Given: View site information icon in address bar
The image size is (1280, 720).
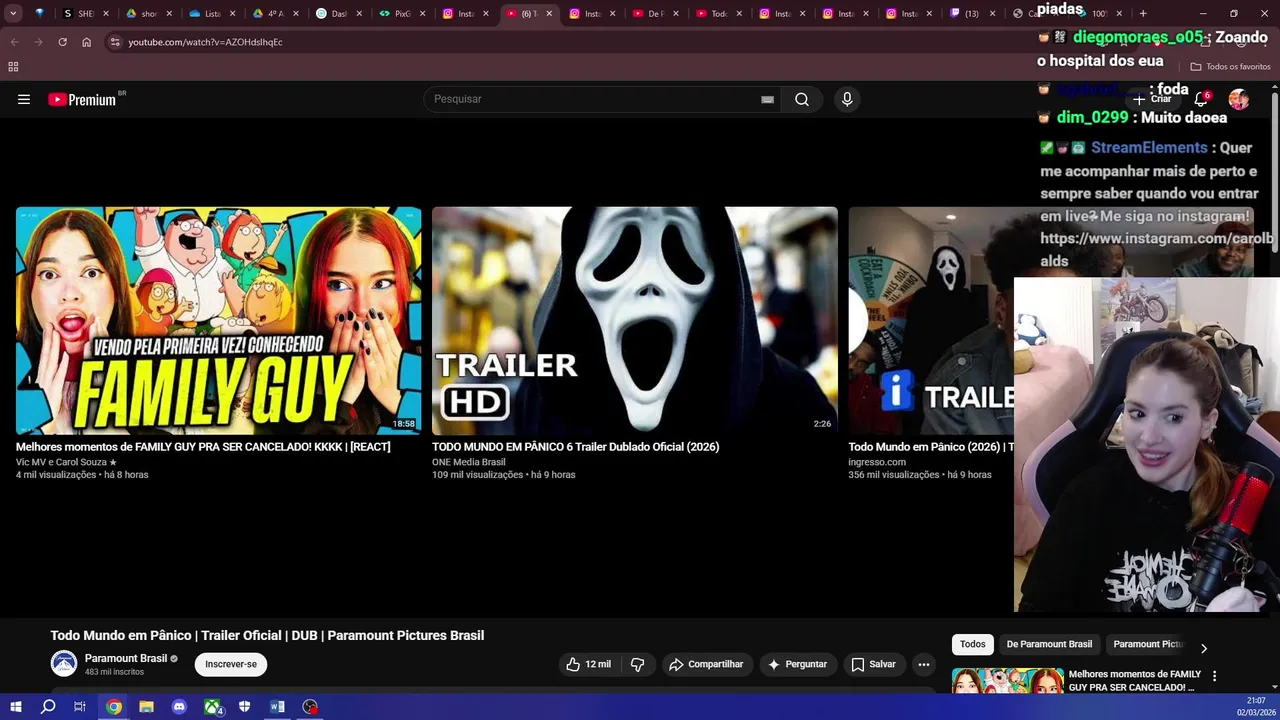Looking at the screenshot, I should (115, 42).
